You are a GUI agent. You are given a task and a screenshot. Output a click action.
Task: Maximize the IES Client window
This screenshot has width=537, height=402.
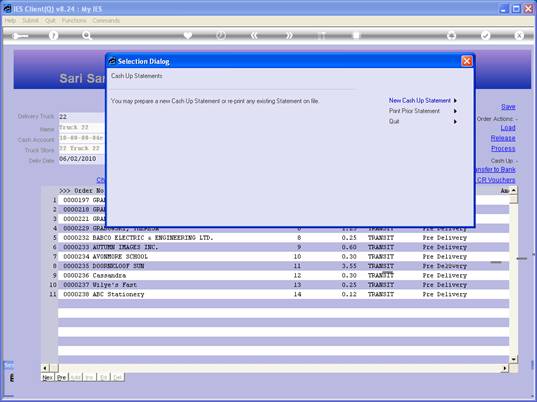point(516,9)
